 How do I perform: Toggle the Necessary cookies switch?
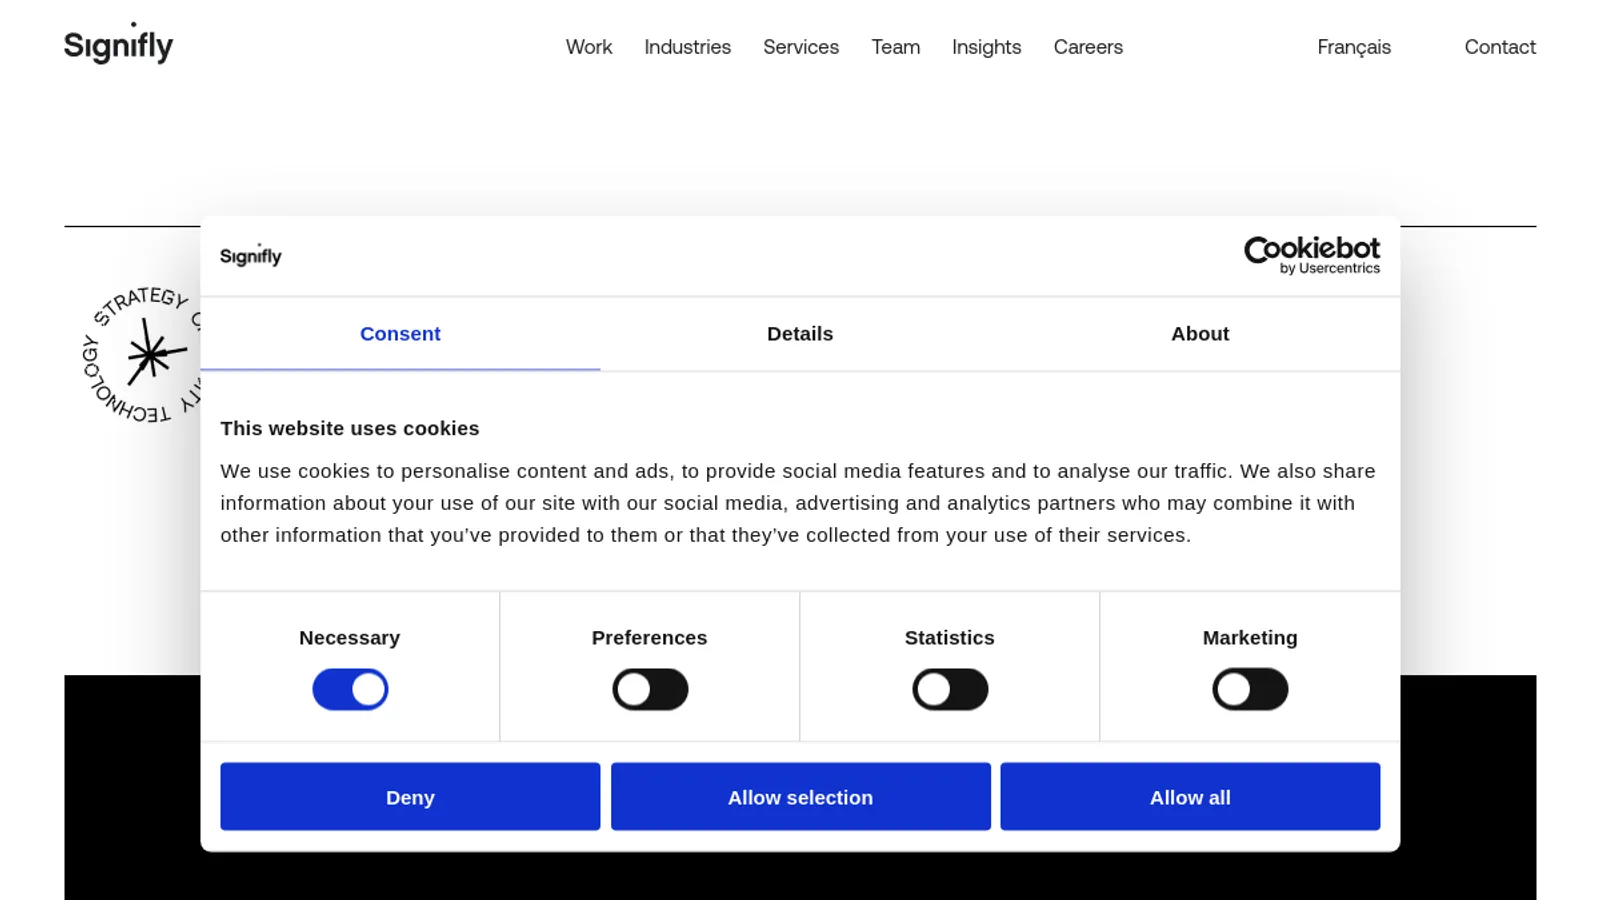pyautogui.click(x=350, y=689)
